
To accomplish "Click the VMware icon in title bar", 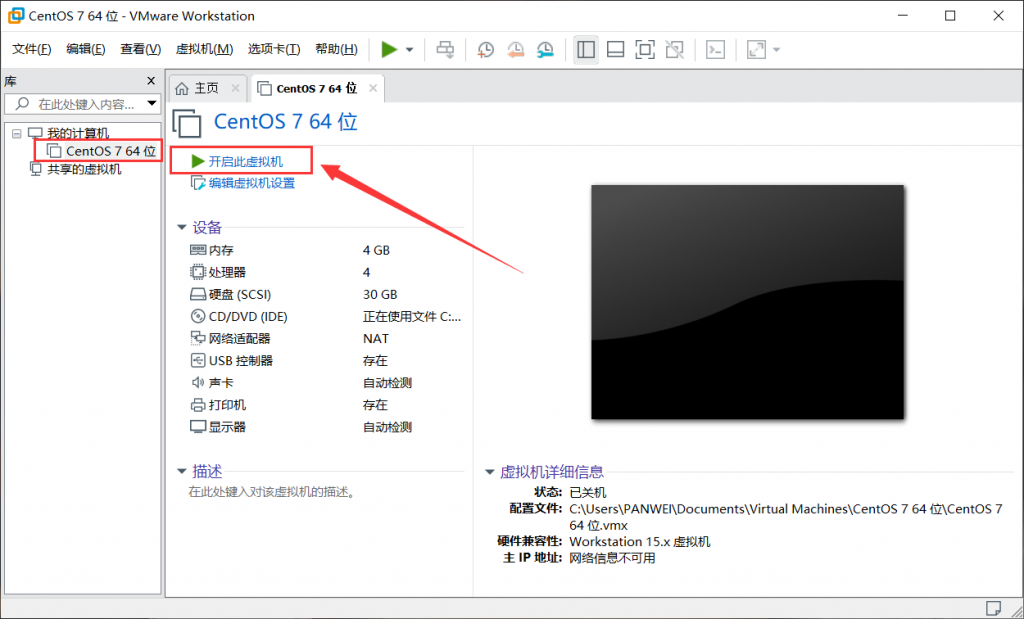I will click(x=16, y=16).
